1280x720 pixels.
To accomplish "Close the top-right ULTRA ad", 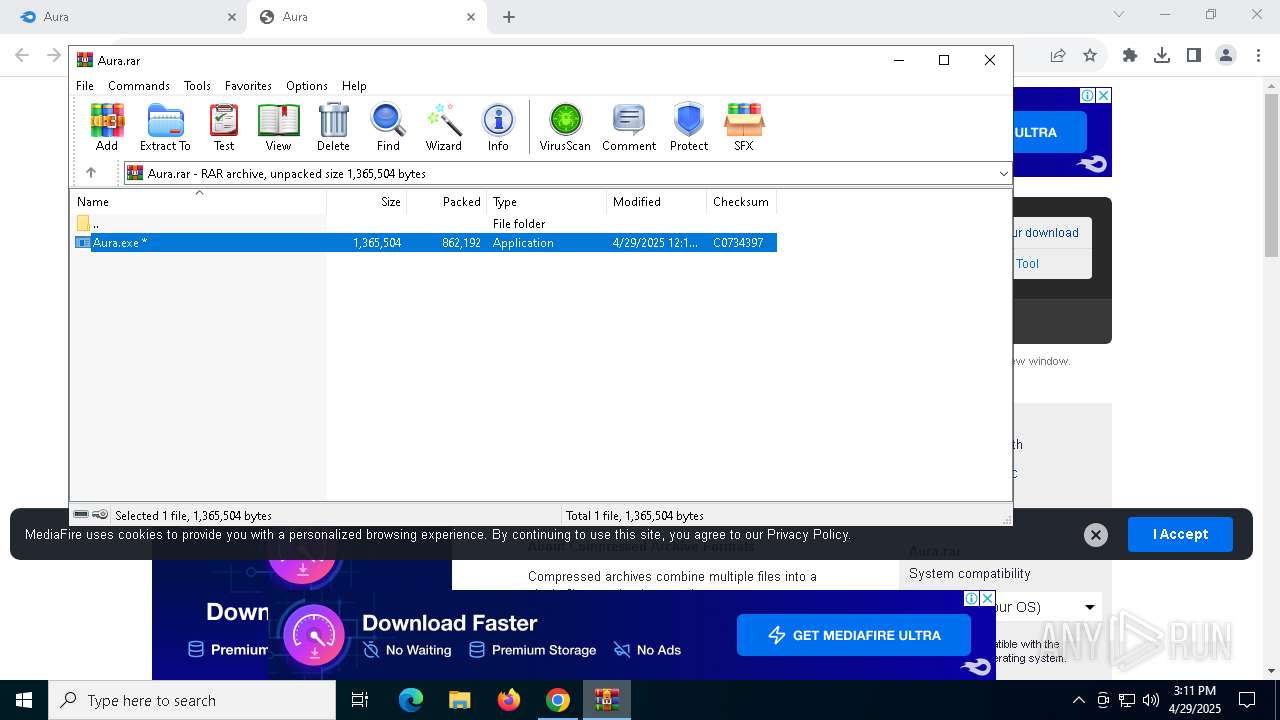I will [1103, 95].
